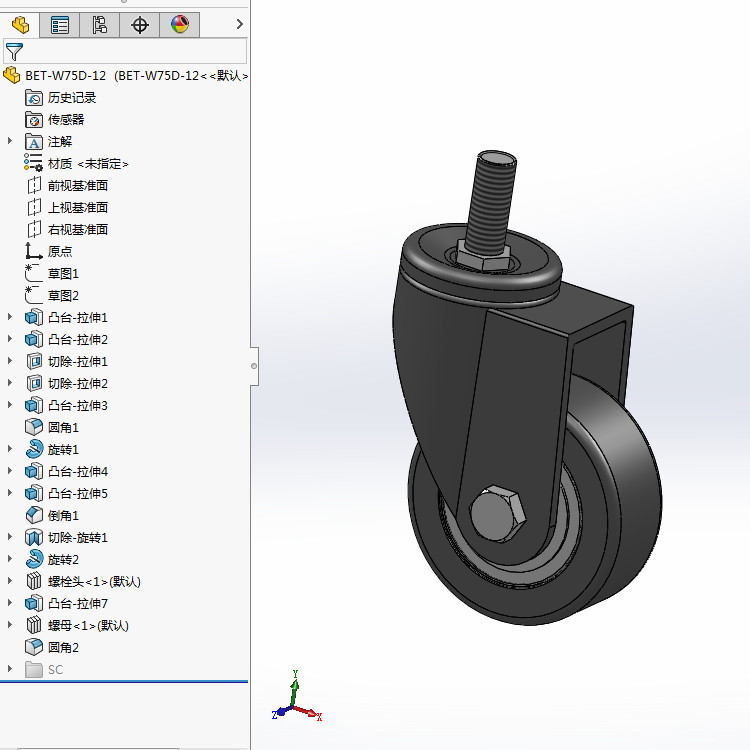Click the 切除-拉伸2 cut icon

pos(33,383)
